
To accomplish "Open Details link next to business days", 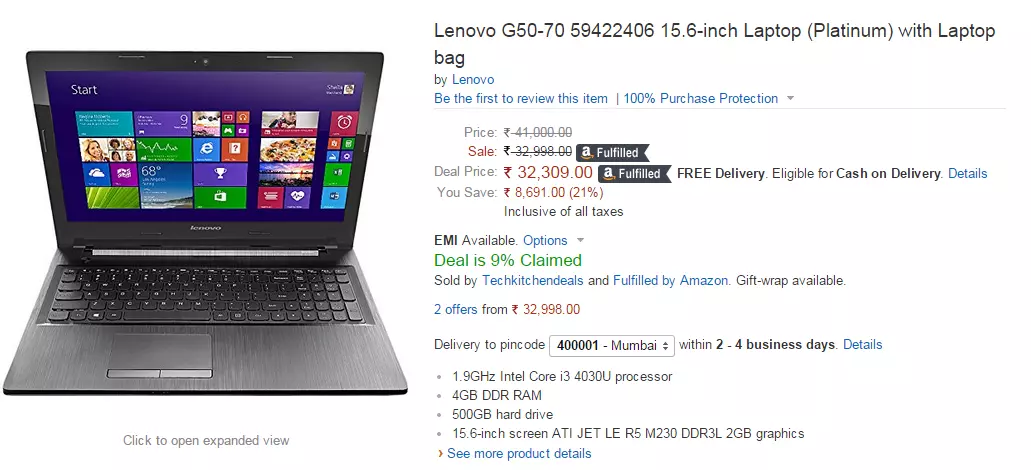I will [x=863, y=344].
